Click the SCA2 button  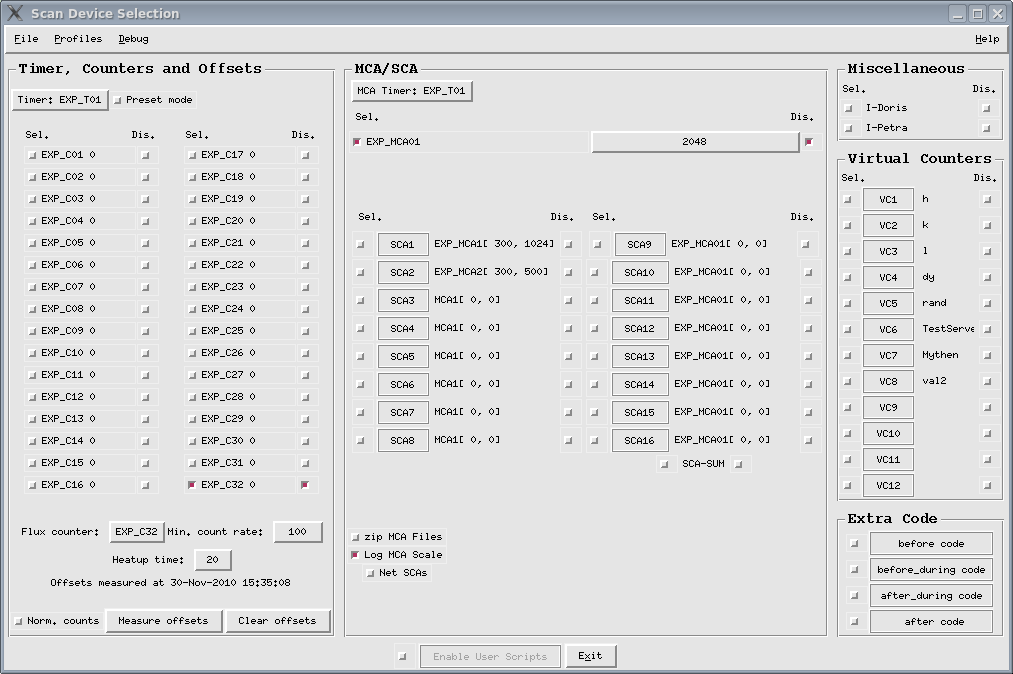click(x=402, y=272)
